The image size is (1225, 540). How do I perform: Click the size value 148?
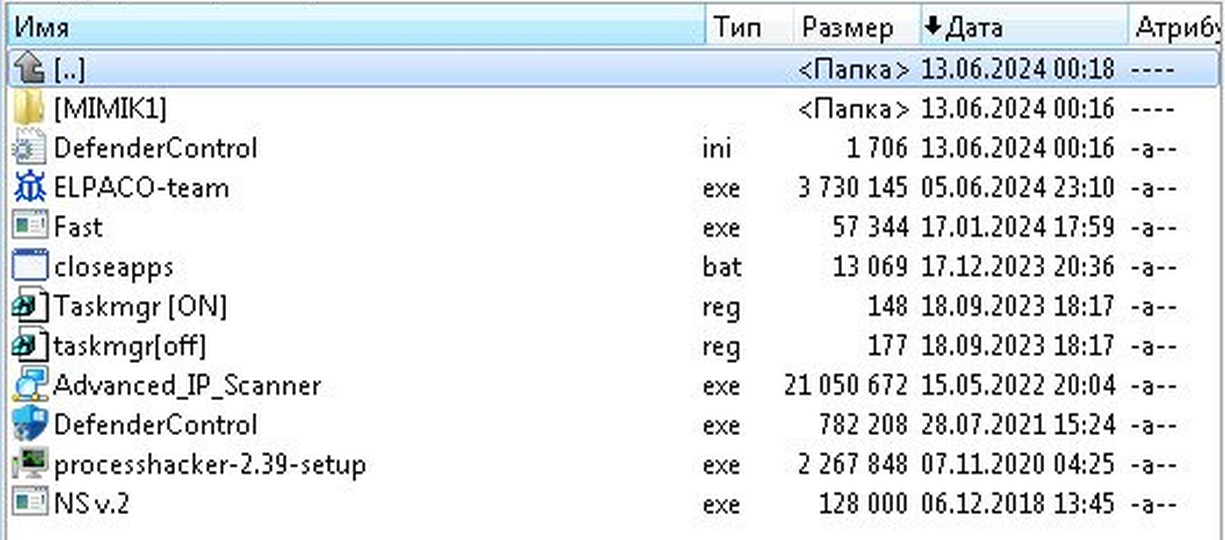click(888, 306)
